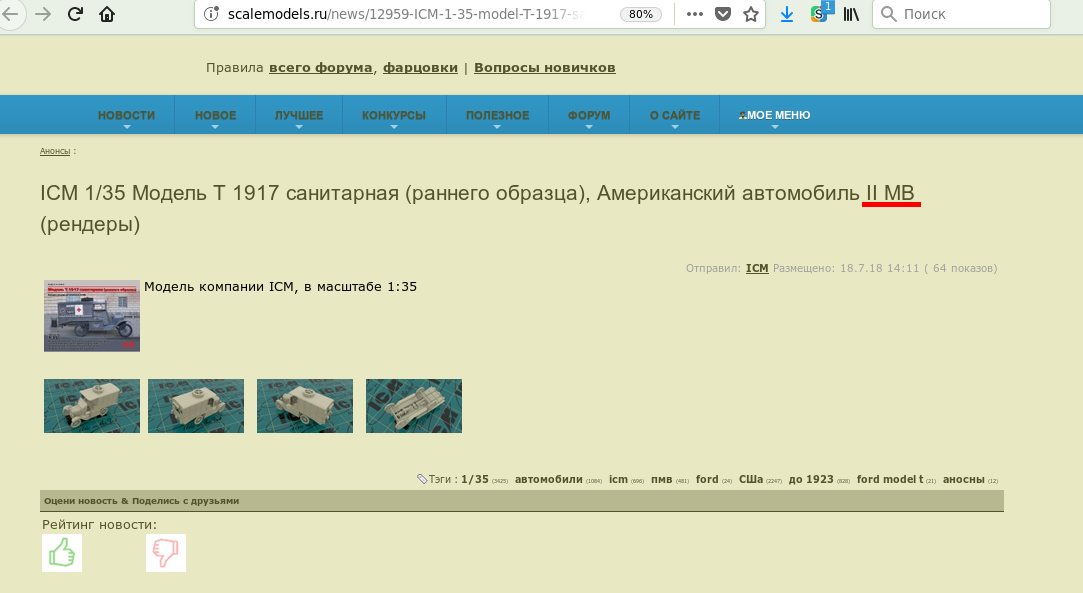Viewport: 1083px width, 593px height.
Task: Open the ПОЛЕЗНОЕ menu
Action: [x=497, y=115]
